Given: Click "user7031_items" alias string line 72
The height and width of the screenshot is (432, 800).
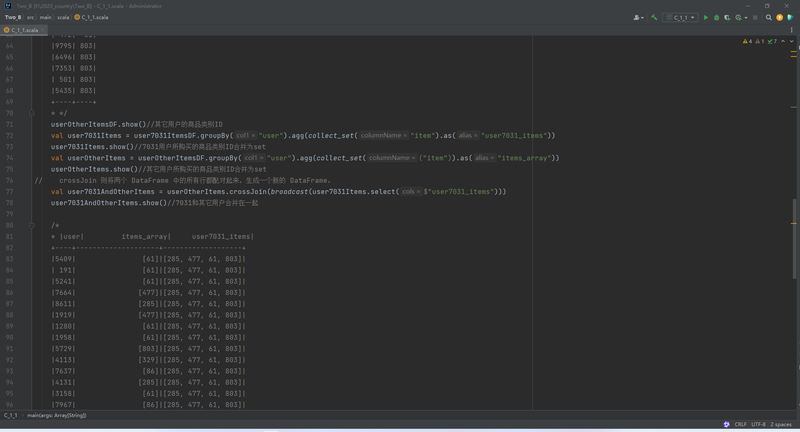Looking at the screenshot, I should 514,136.
